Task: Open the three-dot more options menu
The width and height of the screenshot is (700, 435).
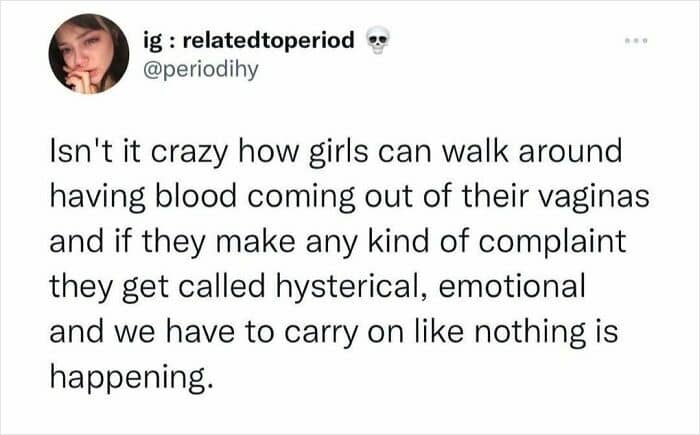Action: (637, 41)
